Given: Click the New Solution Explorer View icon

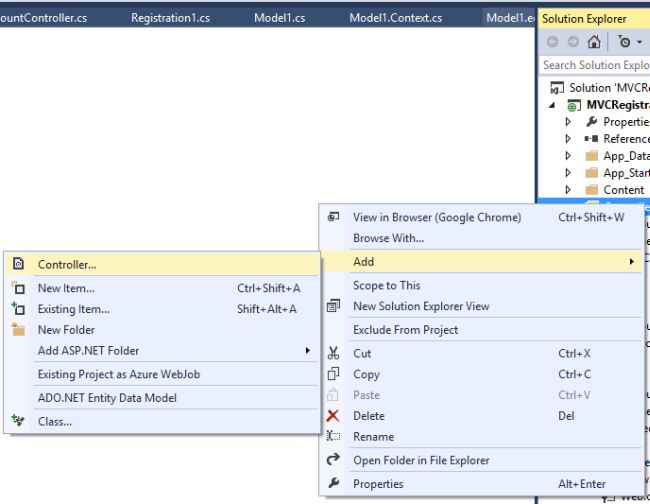Looking at the screenshot, I should tap(334, 307).
